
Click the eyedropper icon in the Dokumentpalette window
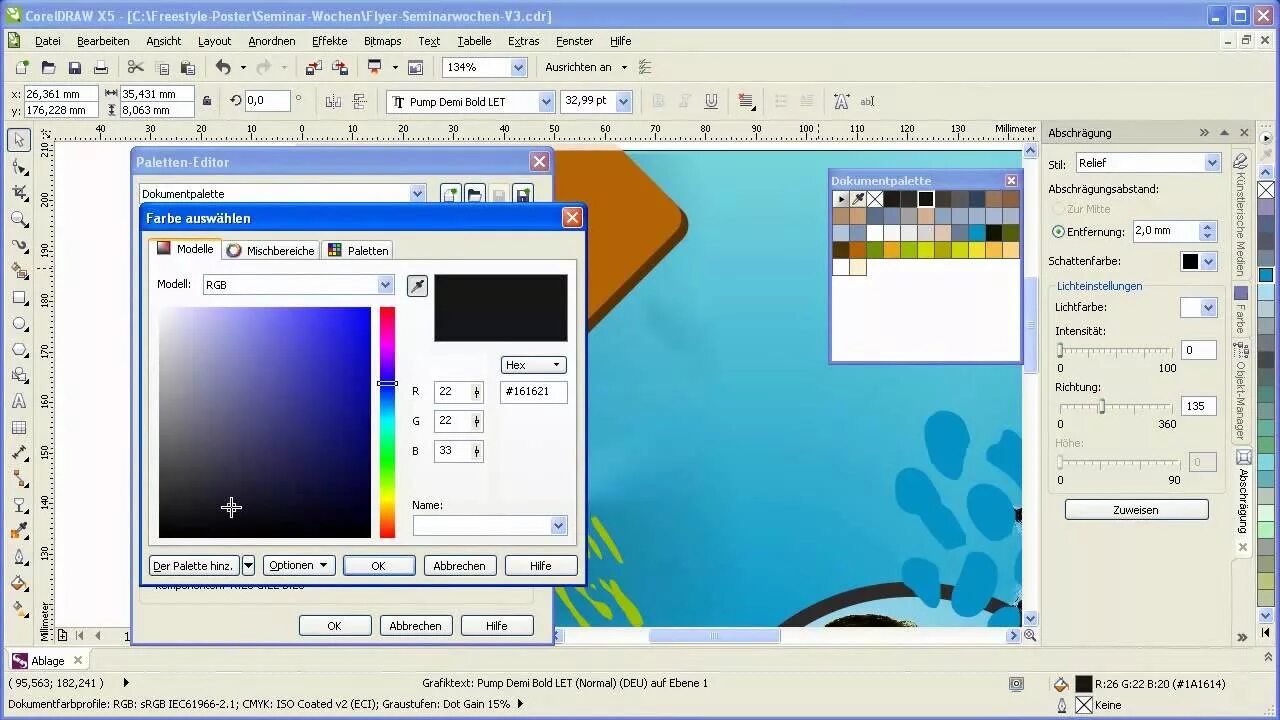[858, 199]
